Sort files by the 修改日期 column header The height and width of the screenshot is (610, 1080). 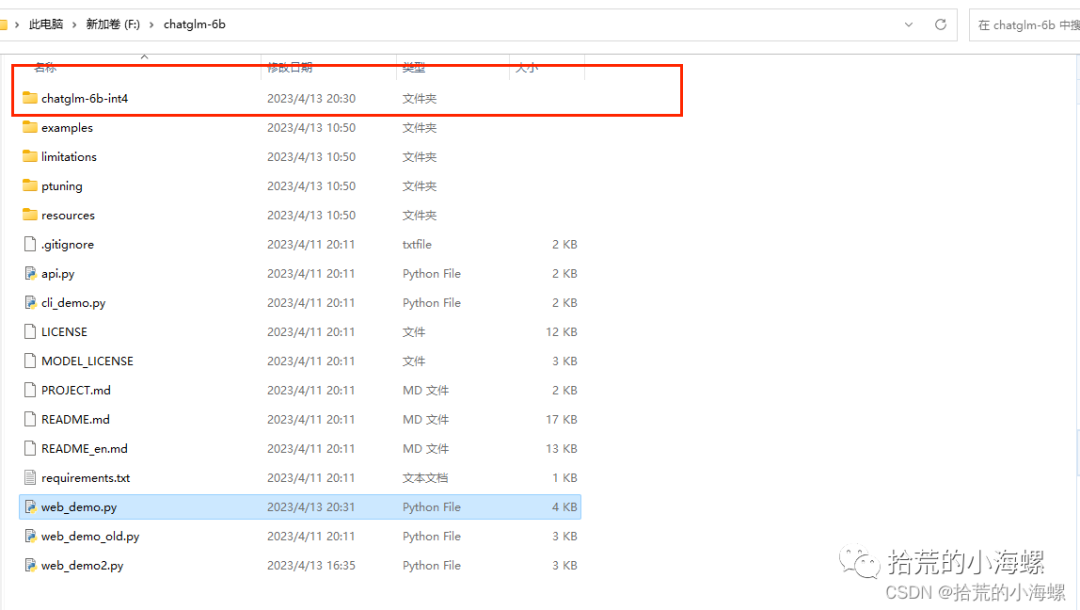click(290, 67)
